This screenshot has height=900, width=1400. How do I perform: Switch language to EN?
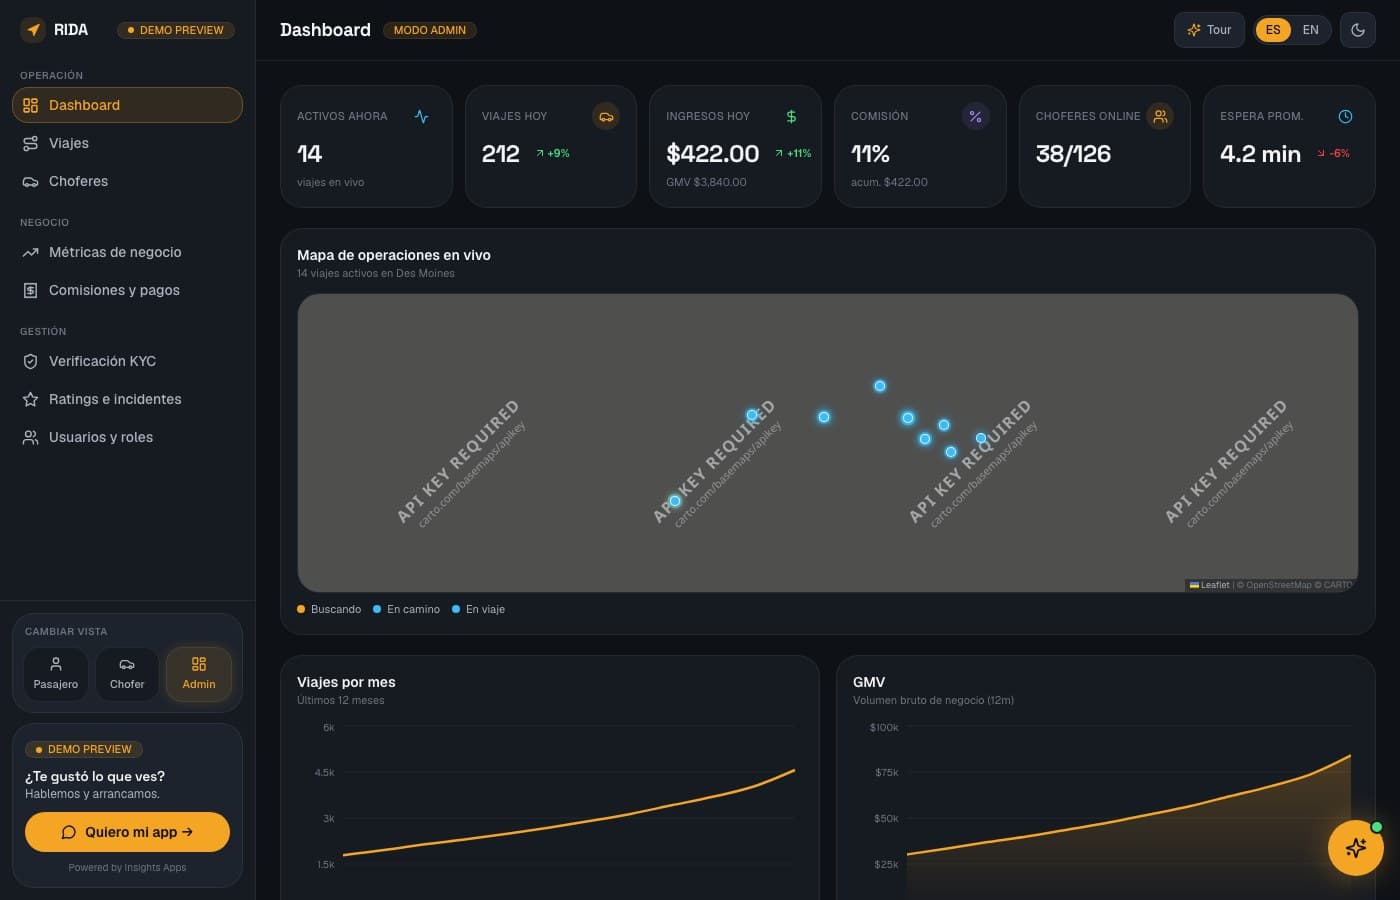[x=1310, y=30]
